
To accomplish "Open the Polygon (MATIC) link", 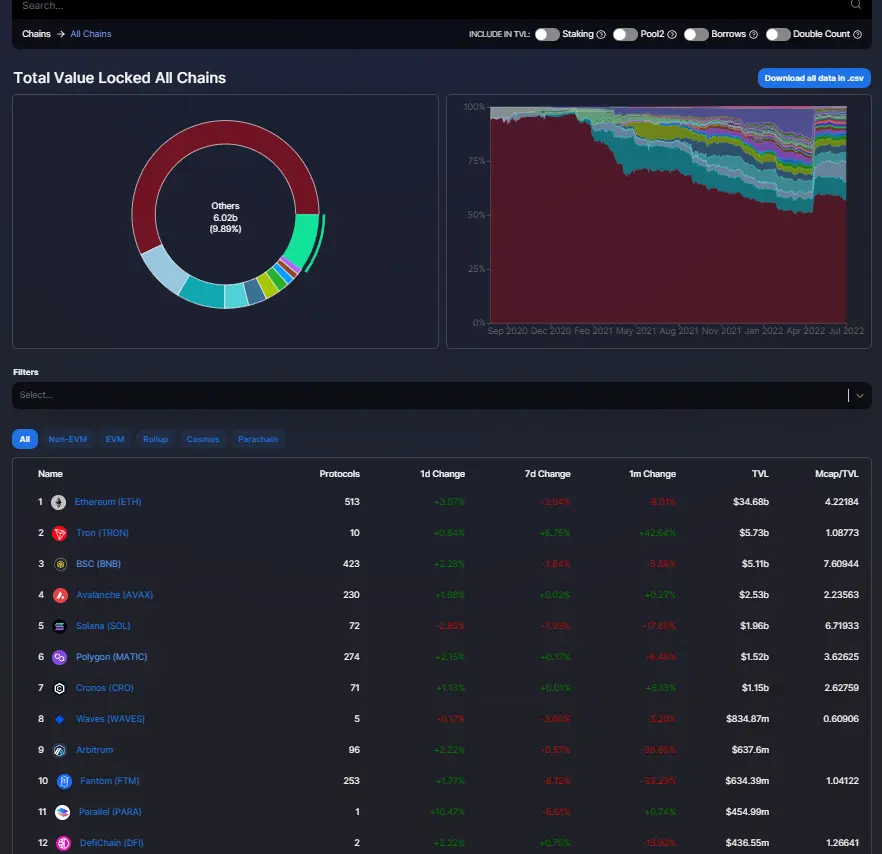I will pyautogui.click(x=111, y=657).
